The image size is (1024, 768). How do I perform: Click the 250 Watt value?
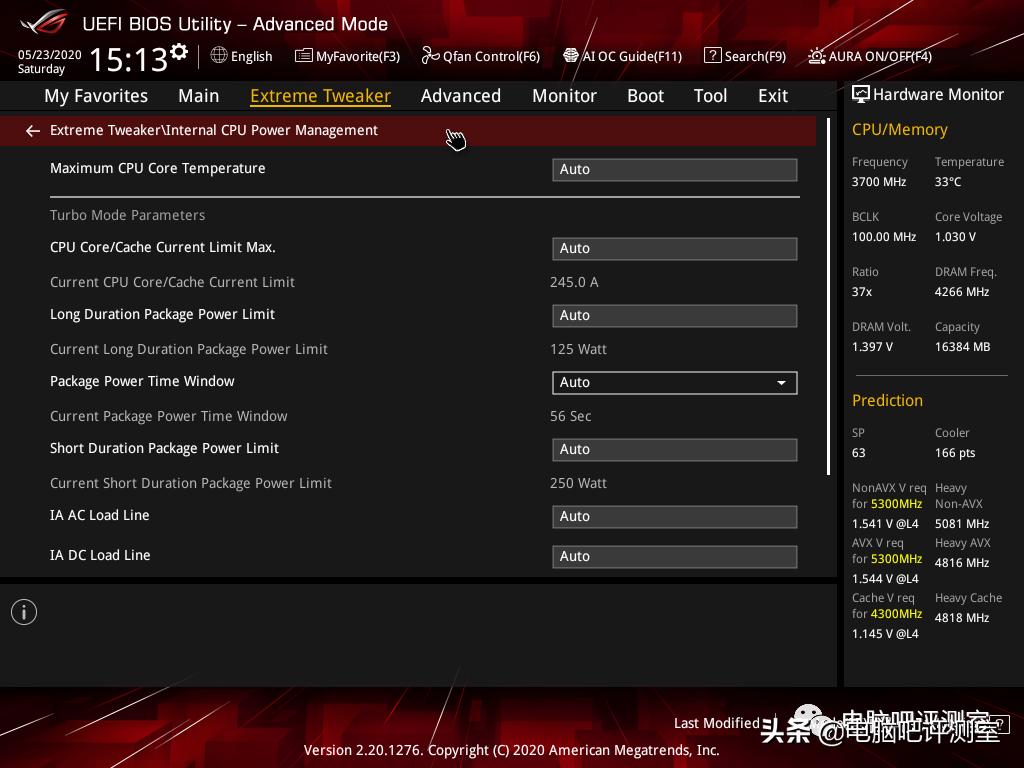pyautogui.click(x=578, y=483)
